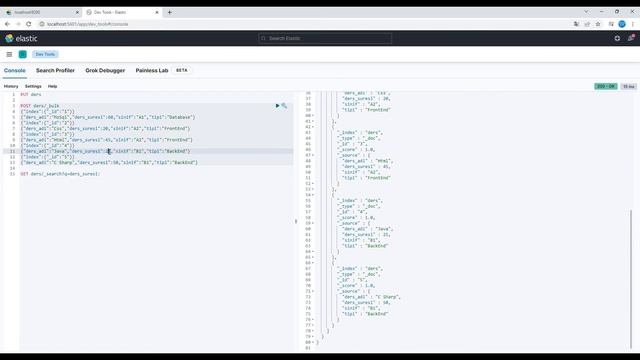Click the Elastic logo
Screen dimensions: 640x360
pos(21,38)
